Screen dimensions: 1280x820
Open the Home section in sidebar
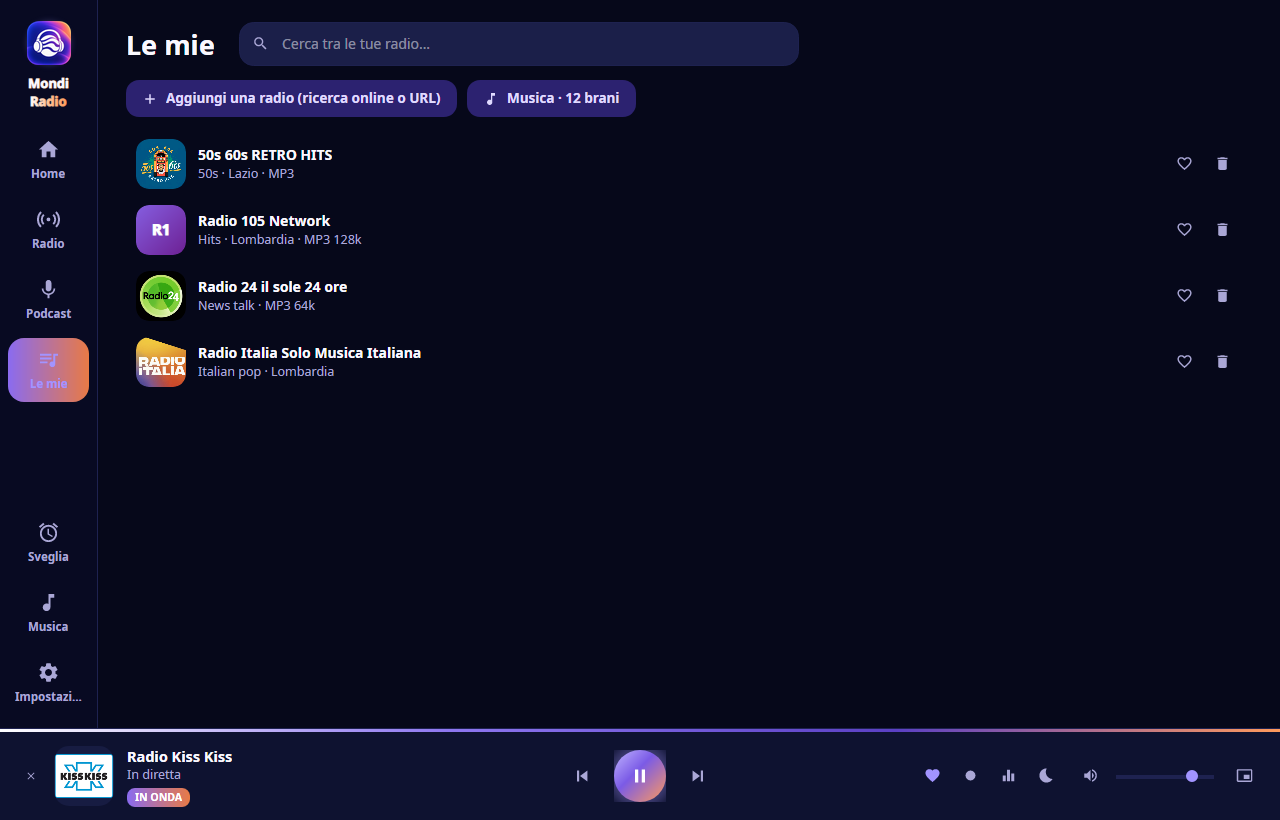tap(48, 160)
